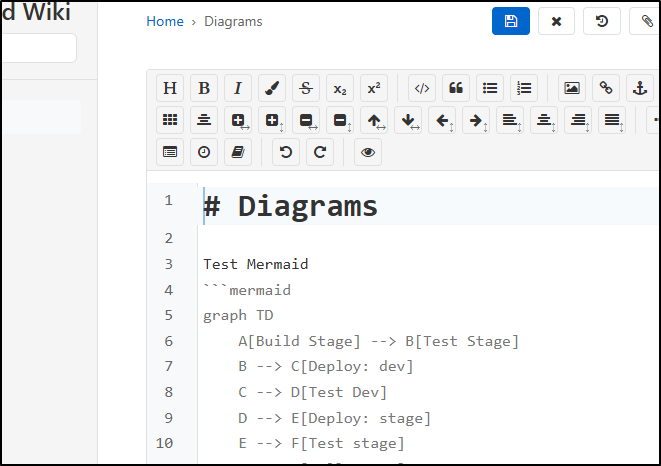Save the page with the blue floppy icon
The height and width of the screenshot is (466, 661).
(x=511, y=21)
